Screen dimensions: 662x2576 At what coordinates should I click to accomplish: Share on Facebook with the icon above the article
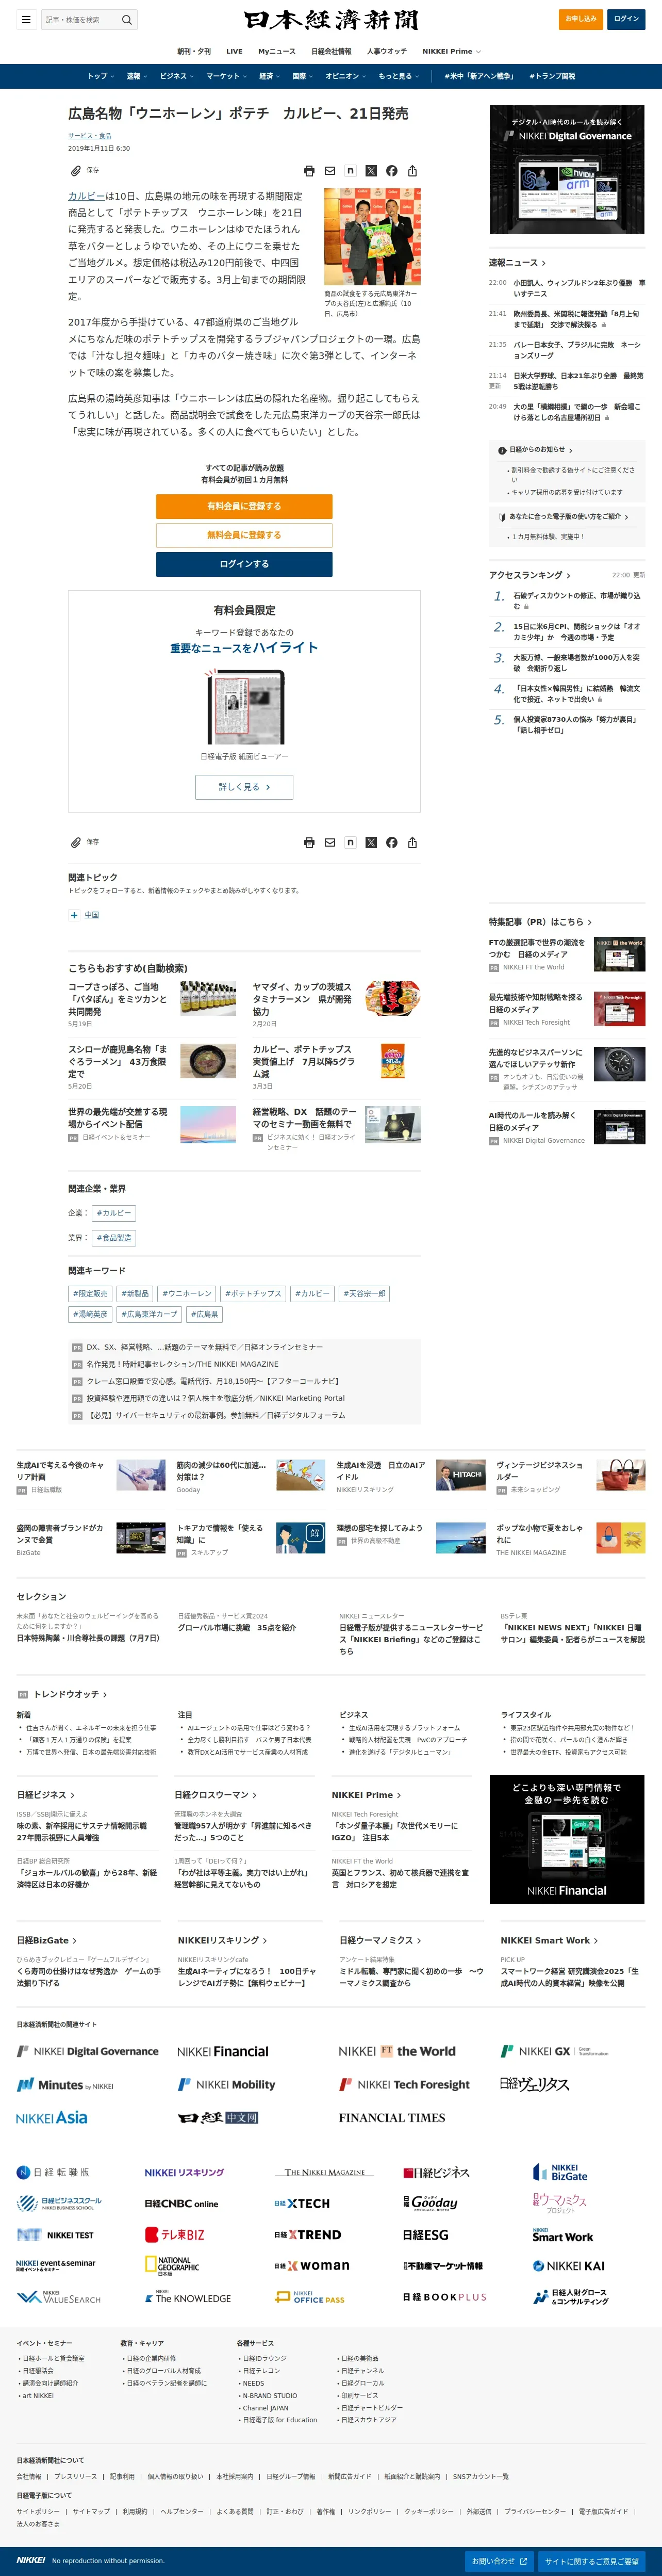391,171
